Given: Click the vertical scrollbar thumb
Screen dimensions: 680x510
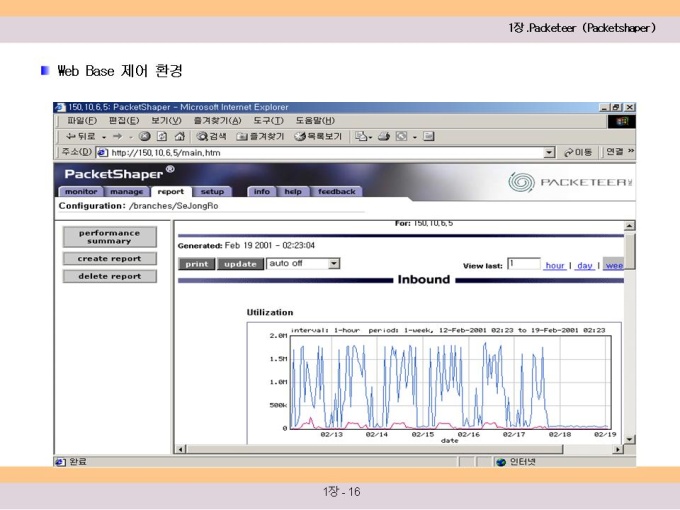Looking at the screenshot, I should pyautogui.click(x=629, y=251).
